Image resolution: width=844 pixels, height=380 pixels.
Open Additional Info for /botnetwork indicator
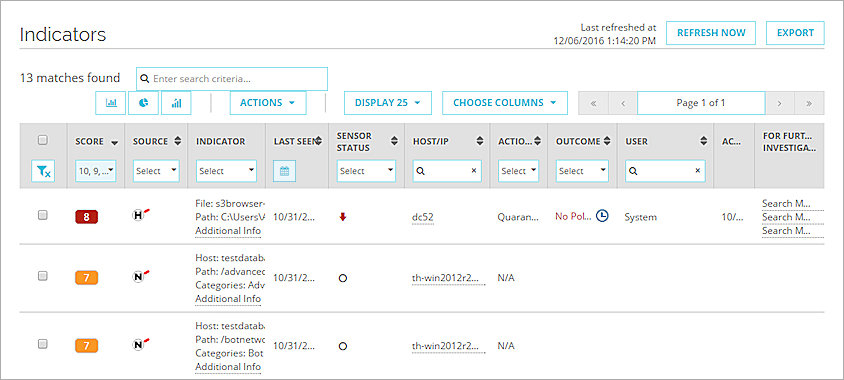(228, 367)
